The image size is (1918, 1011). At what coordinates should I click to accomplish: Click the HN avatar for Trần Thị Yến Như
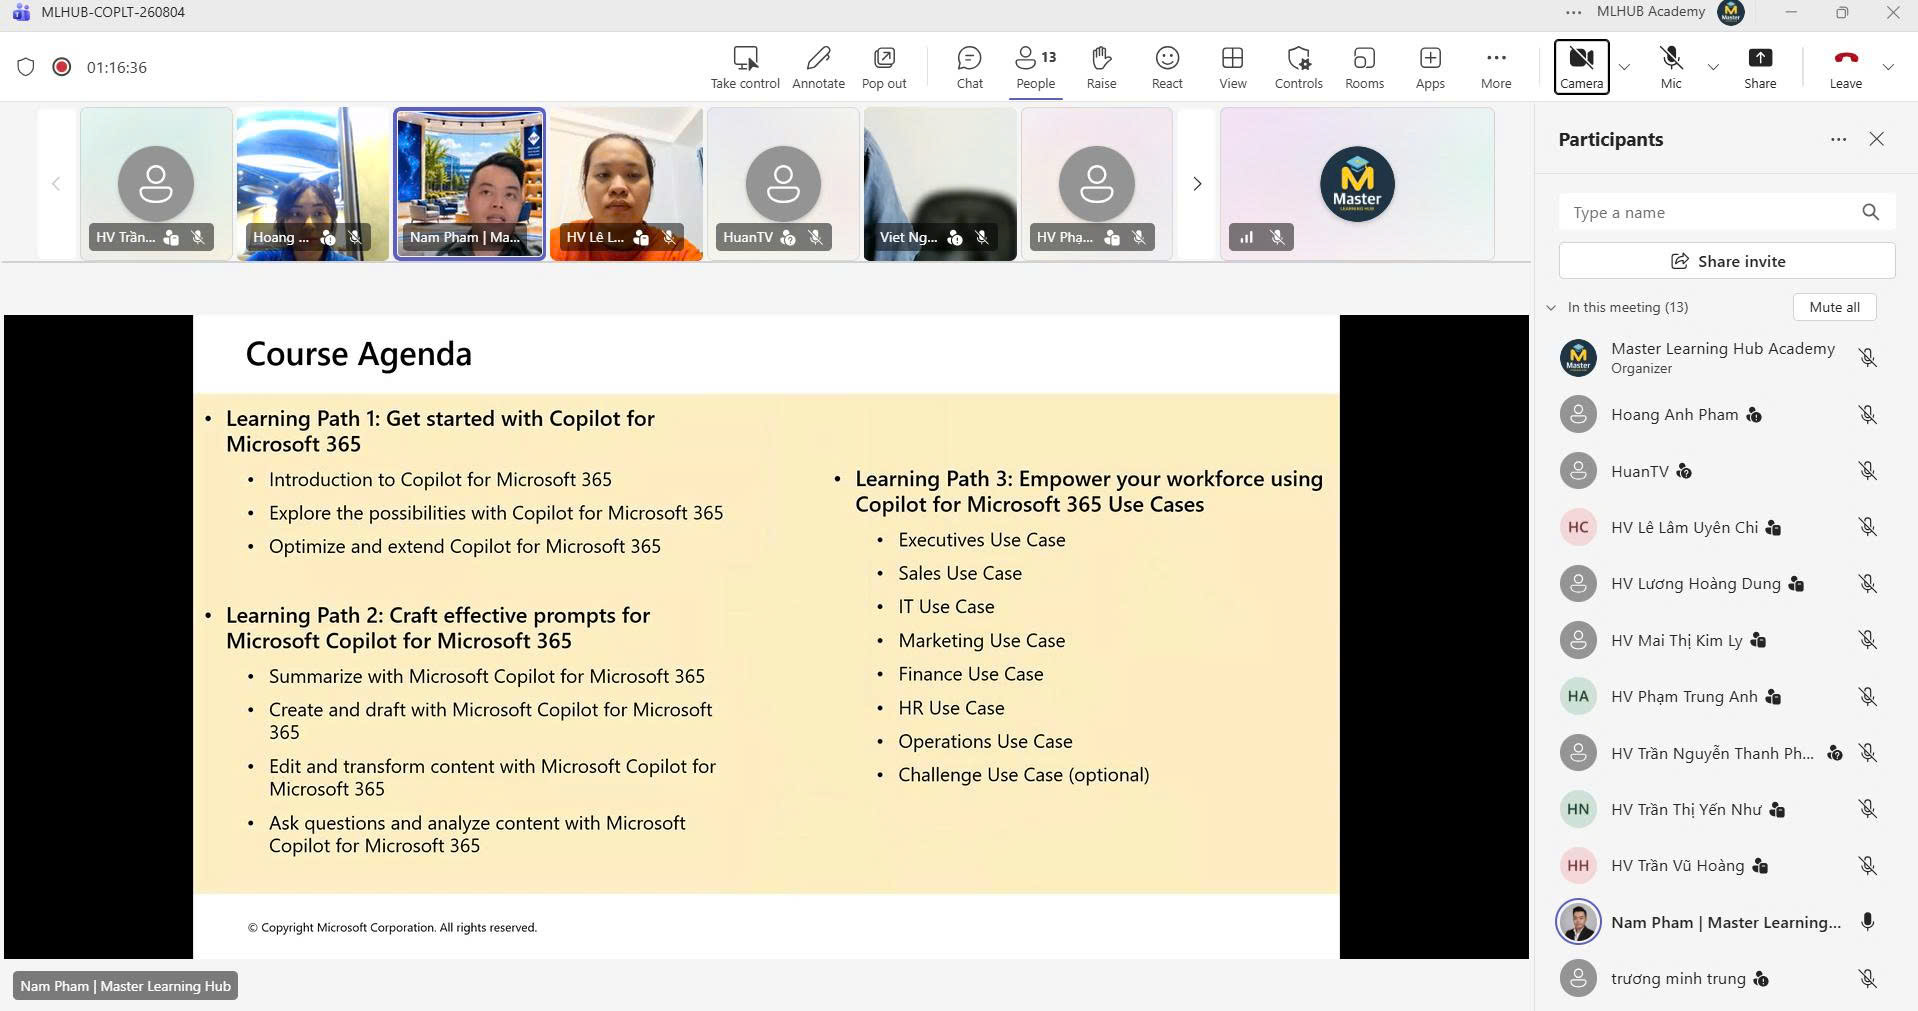click(x=1578, y=809)
